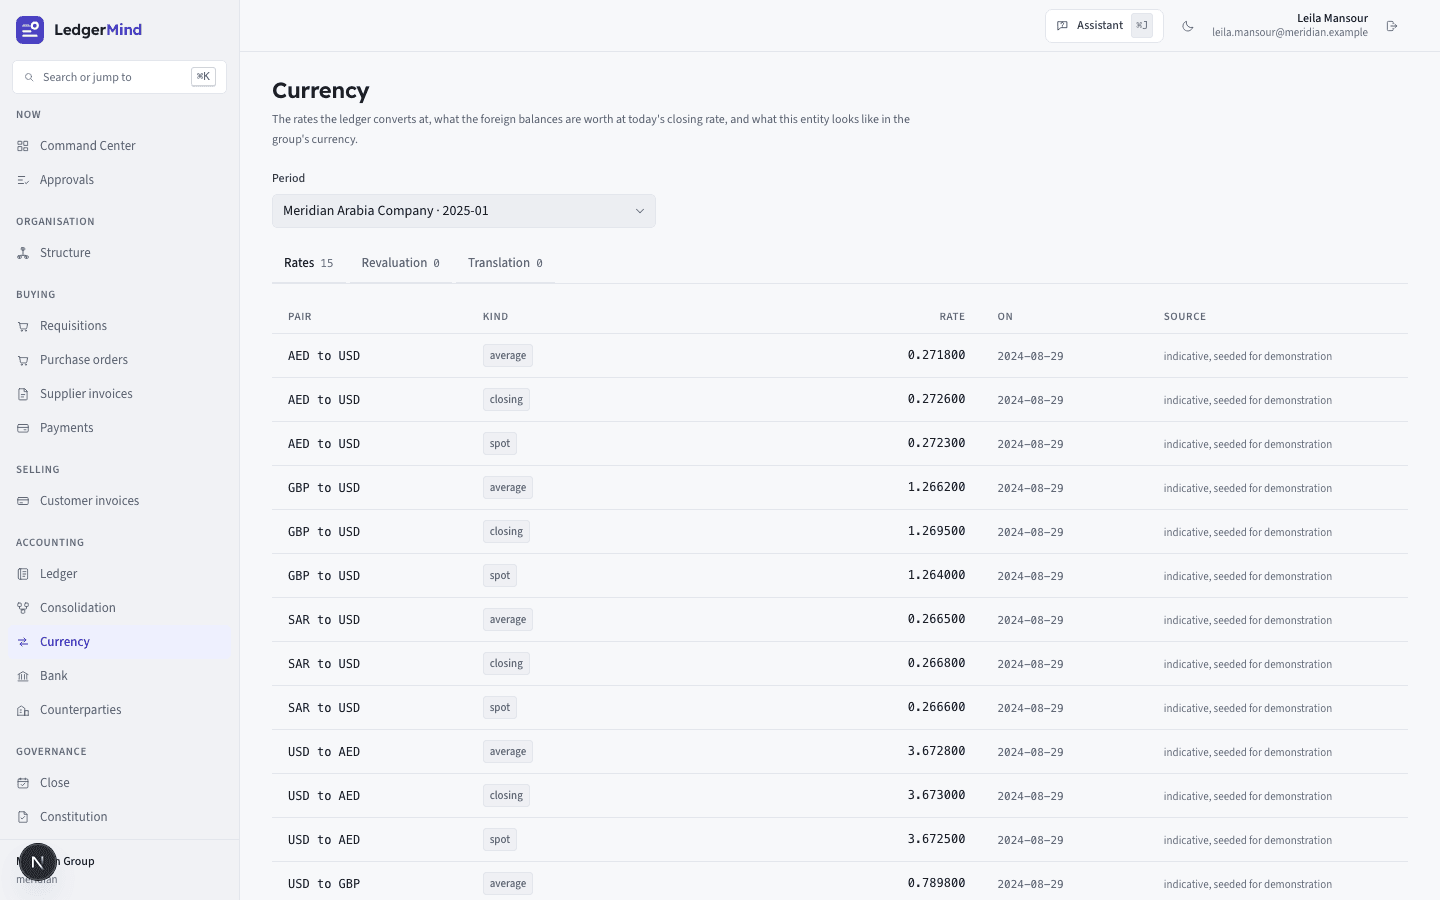Go to Counterparties
Image resolution: width=1440 pixels, height=900 pixels.
coord(120,710)
